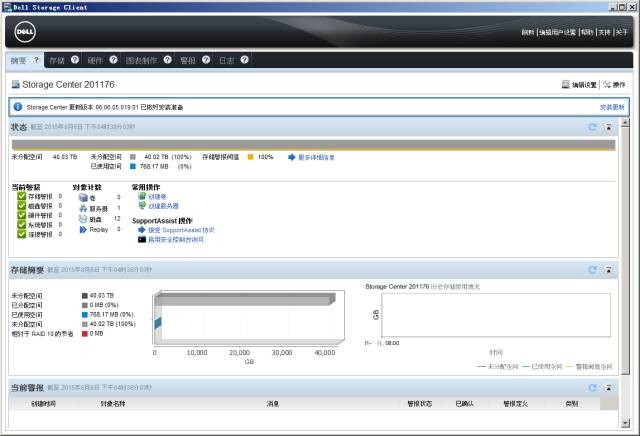The width and height of the screenshot is (640, 436).
Task: Click red swatch beside 0 MB RAID 10 savings
Action: (x=85, y=334)
